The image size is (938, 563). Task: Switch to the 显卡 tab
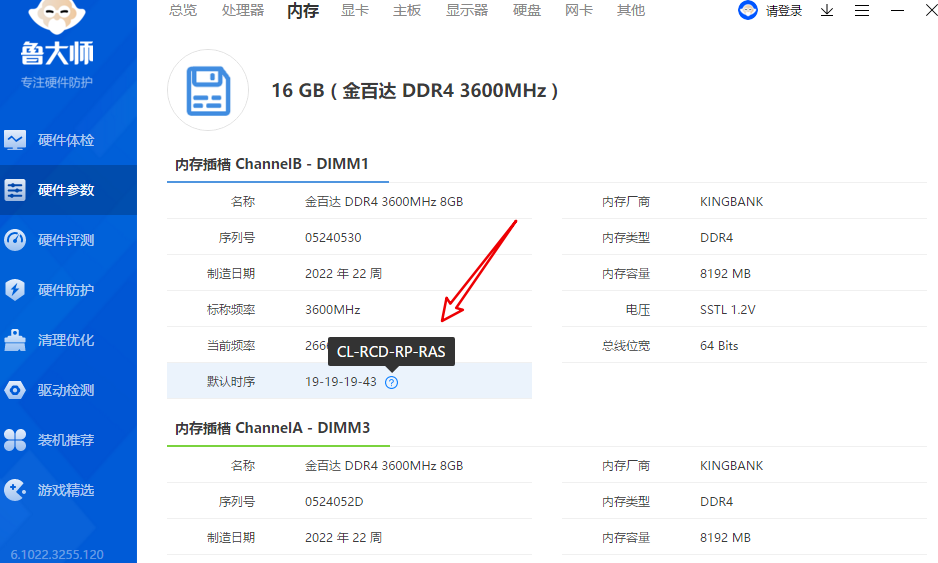coord(355,10)
